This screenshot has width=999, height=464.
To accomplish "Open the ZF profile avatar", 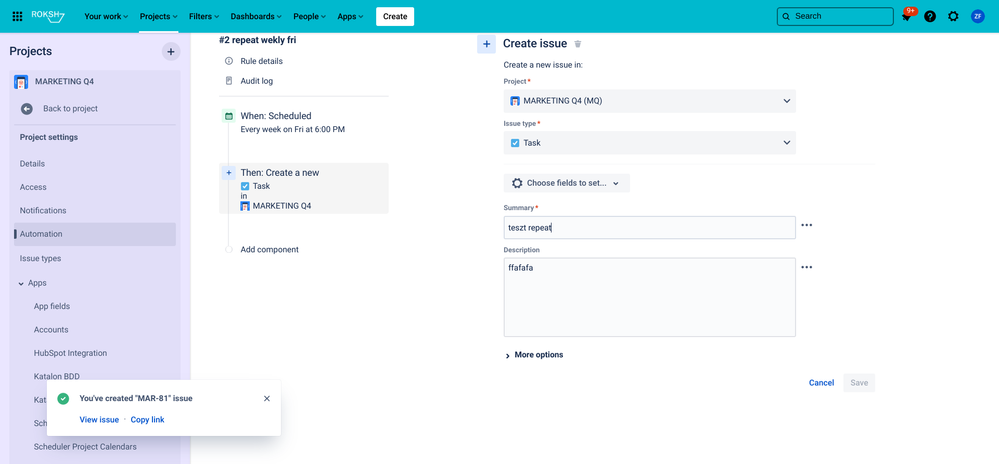I will coord(977,17).
